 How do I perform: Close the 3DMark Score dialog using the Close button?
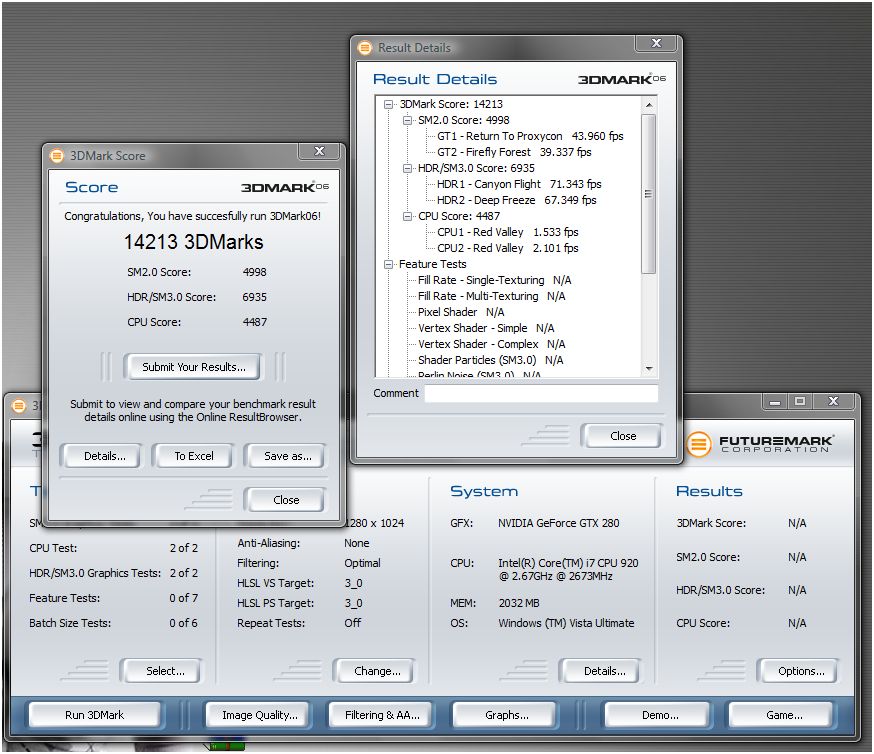click(x=286, y=500)
